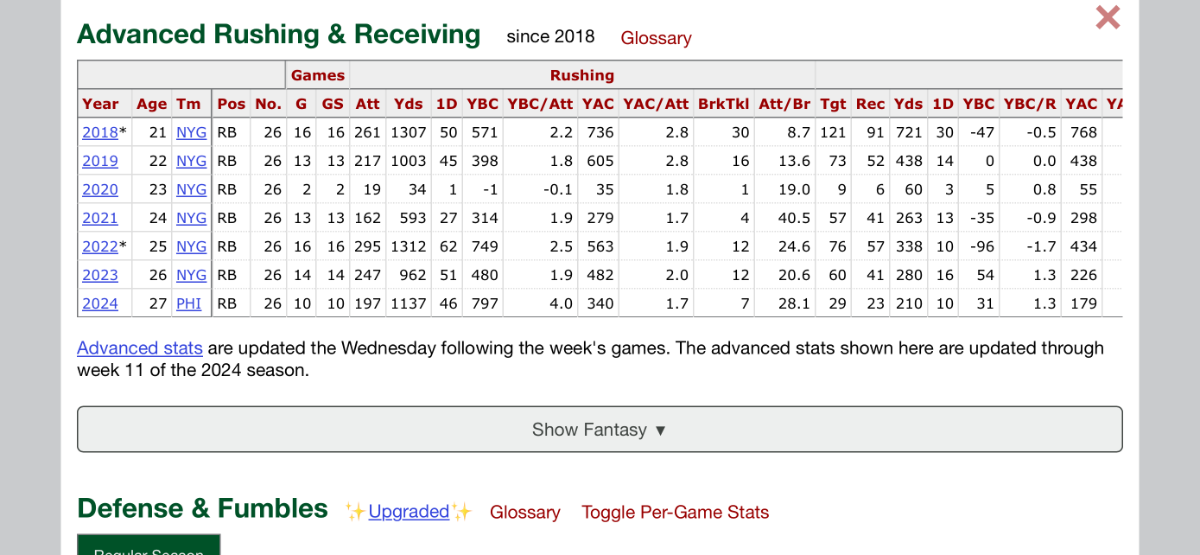1200x555 pixels.
Task: Toggle Per-Game Stats for Defense & Fumbles
Action: coord(675,512)
